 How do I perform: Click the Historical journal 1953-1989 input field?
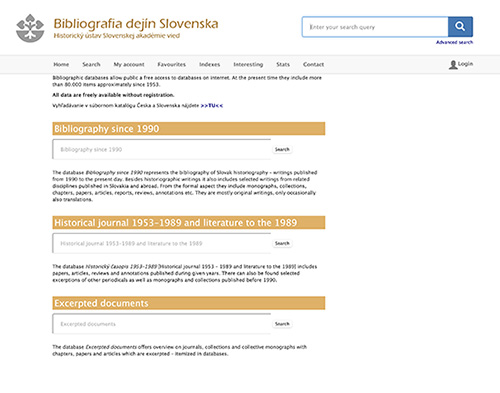pos(162,243)
